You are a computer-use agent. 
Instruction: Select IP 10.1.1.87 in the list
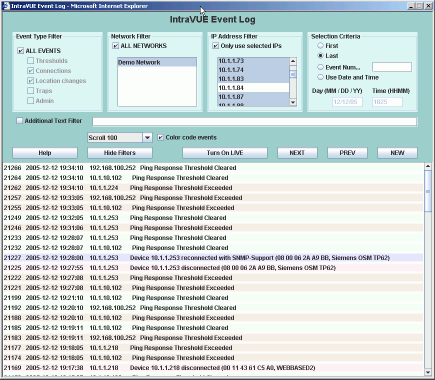click(x=253, y=97)
